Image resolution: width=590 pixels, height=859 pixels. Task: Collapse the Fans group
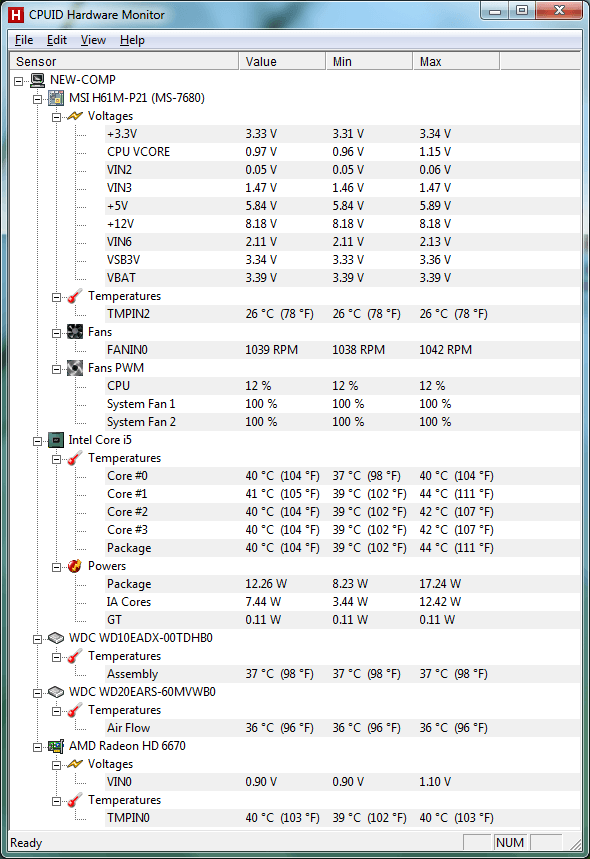pos(56,333)
